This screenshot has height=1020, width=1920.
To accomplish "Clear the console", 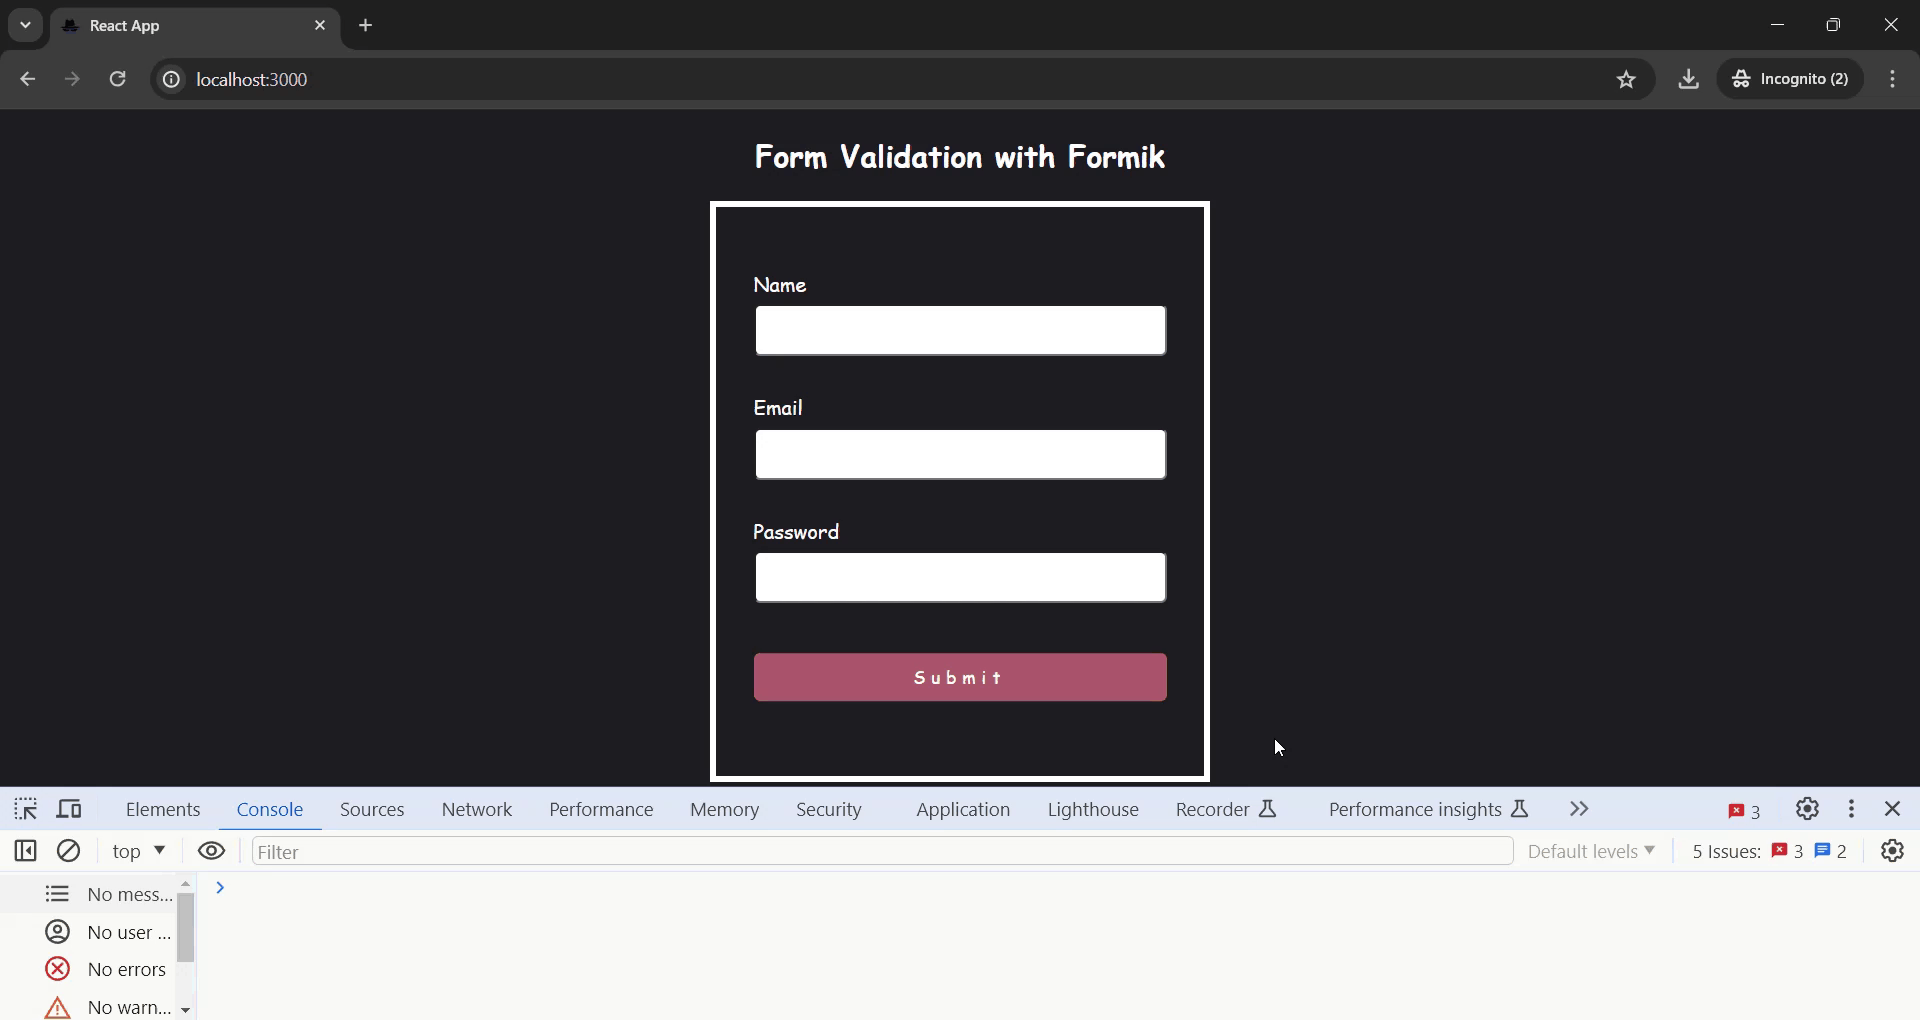I will tap(69, 851).
